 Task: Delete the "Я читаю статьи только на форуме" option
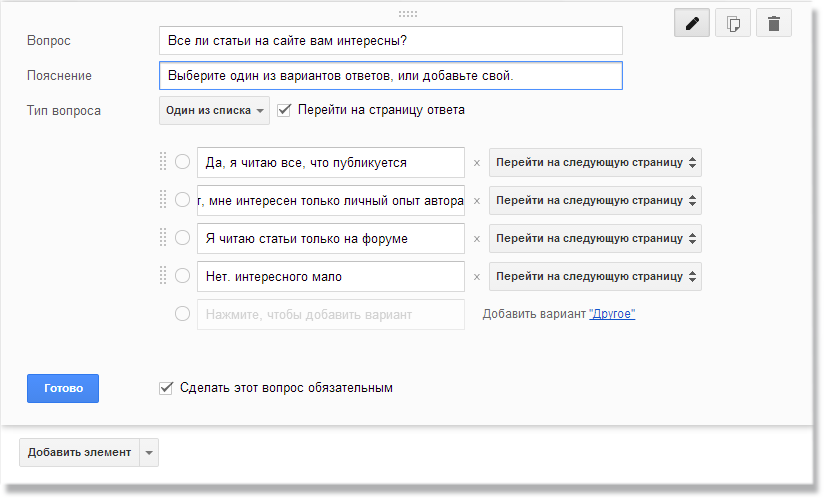(x=477, y=238)
